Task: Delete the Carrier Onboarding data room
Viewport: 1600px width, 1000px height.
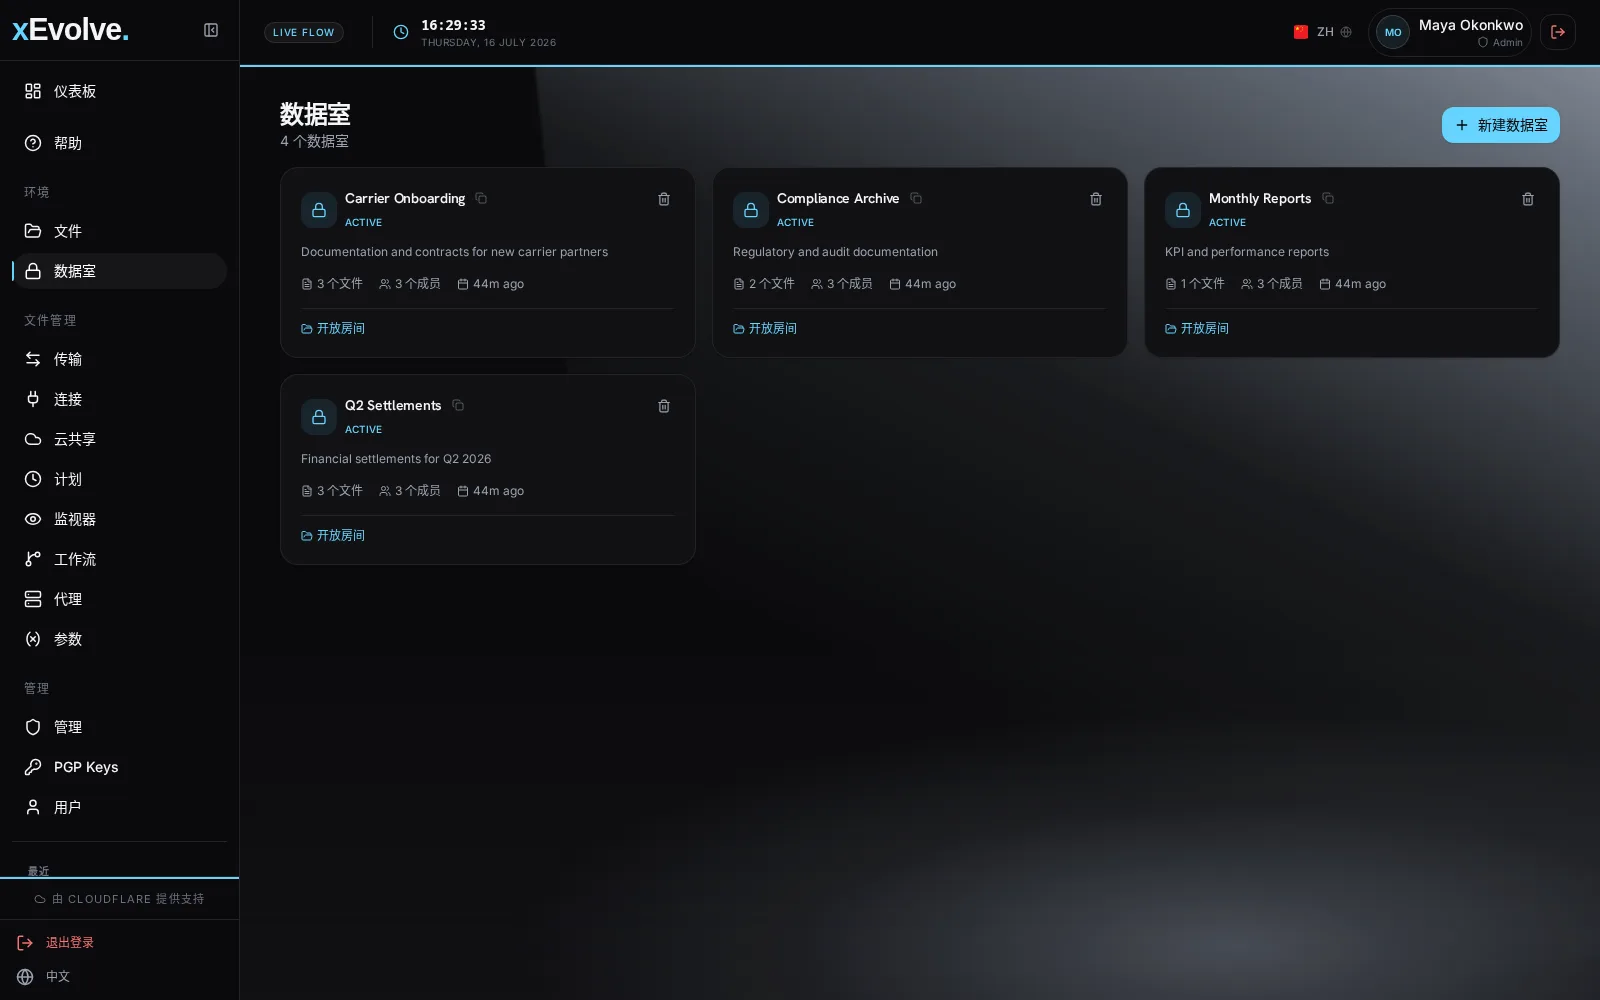Action: tap(664, 199)
